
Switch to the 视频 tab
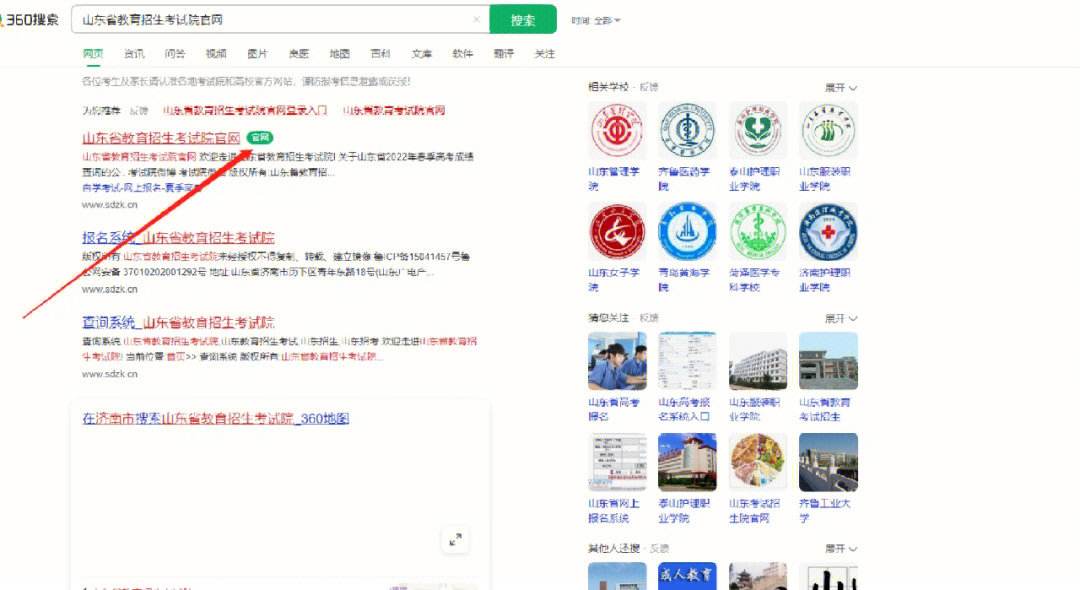(216, 54)
